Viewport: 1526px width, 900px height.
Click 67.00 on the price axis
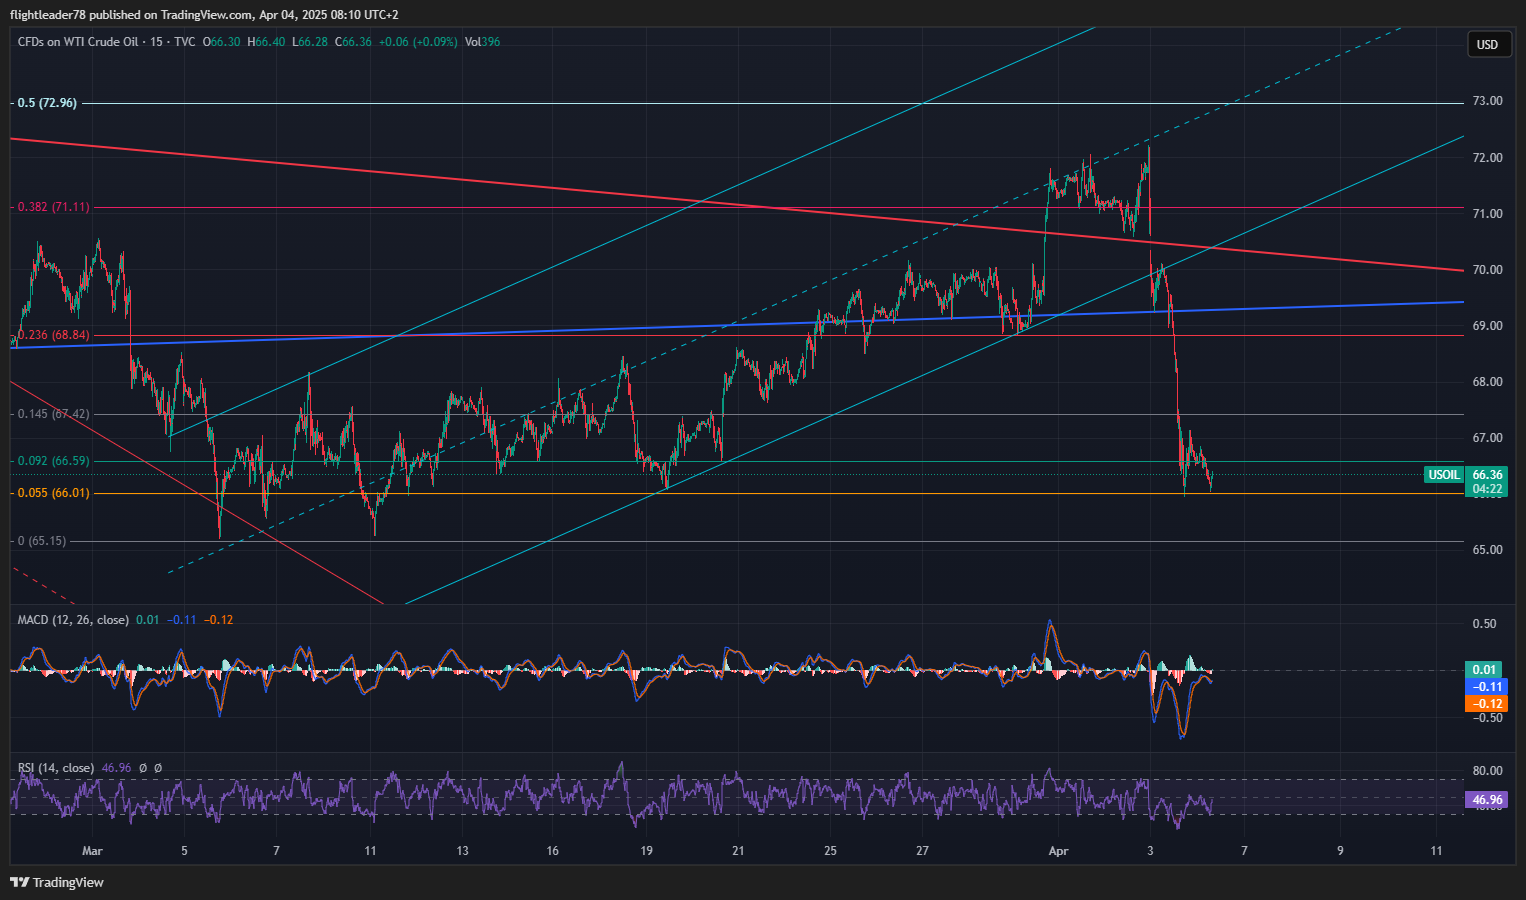click(1487, 438)
